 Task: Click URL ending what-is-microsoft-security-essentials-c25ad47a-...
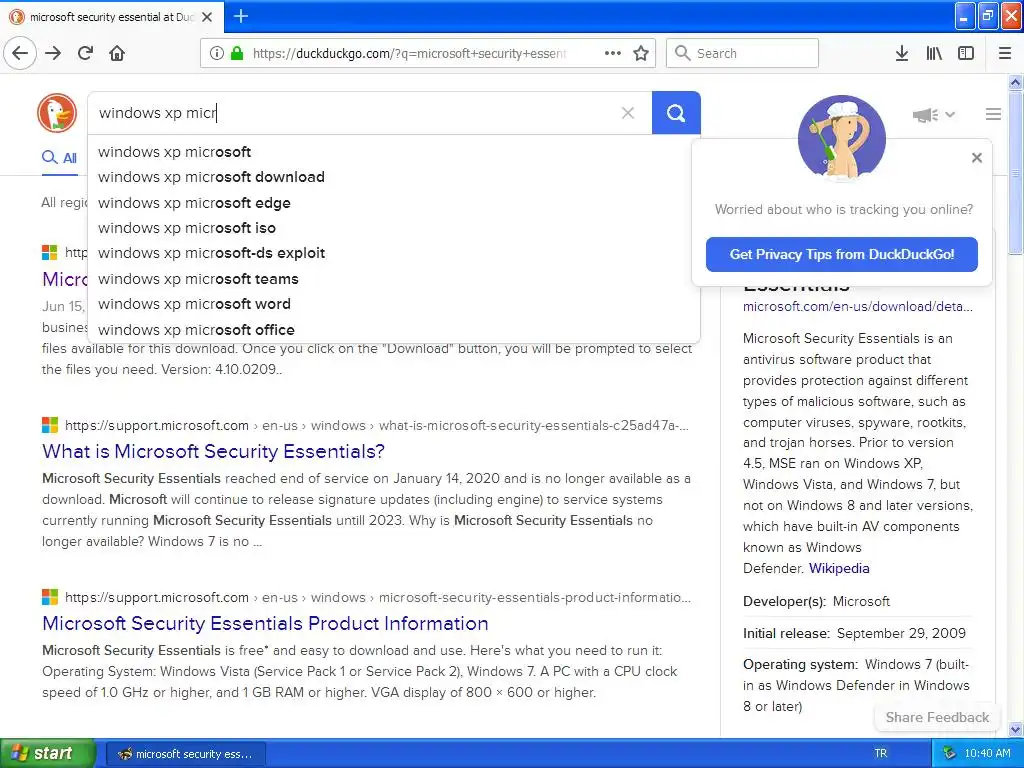[377, 425]
